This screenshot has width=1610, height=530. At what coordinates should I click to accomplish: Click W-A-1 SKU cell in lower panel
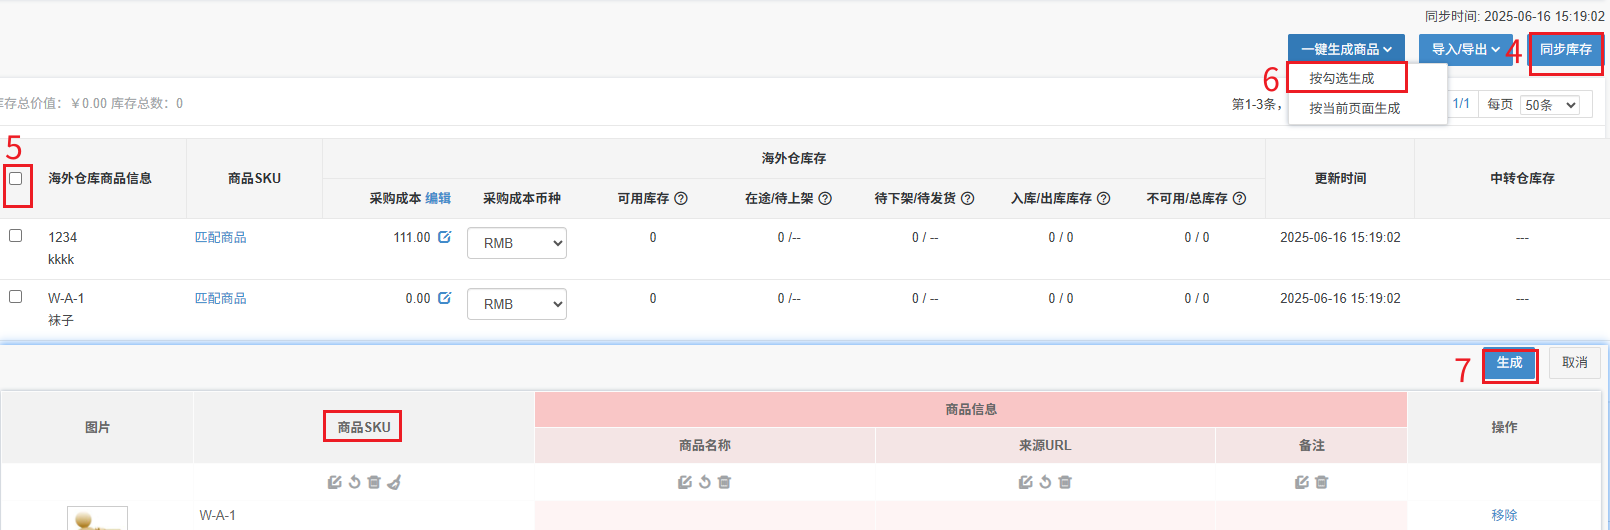217,515
